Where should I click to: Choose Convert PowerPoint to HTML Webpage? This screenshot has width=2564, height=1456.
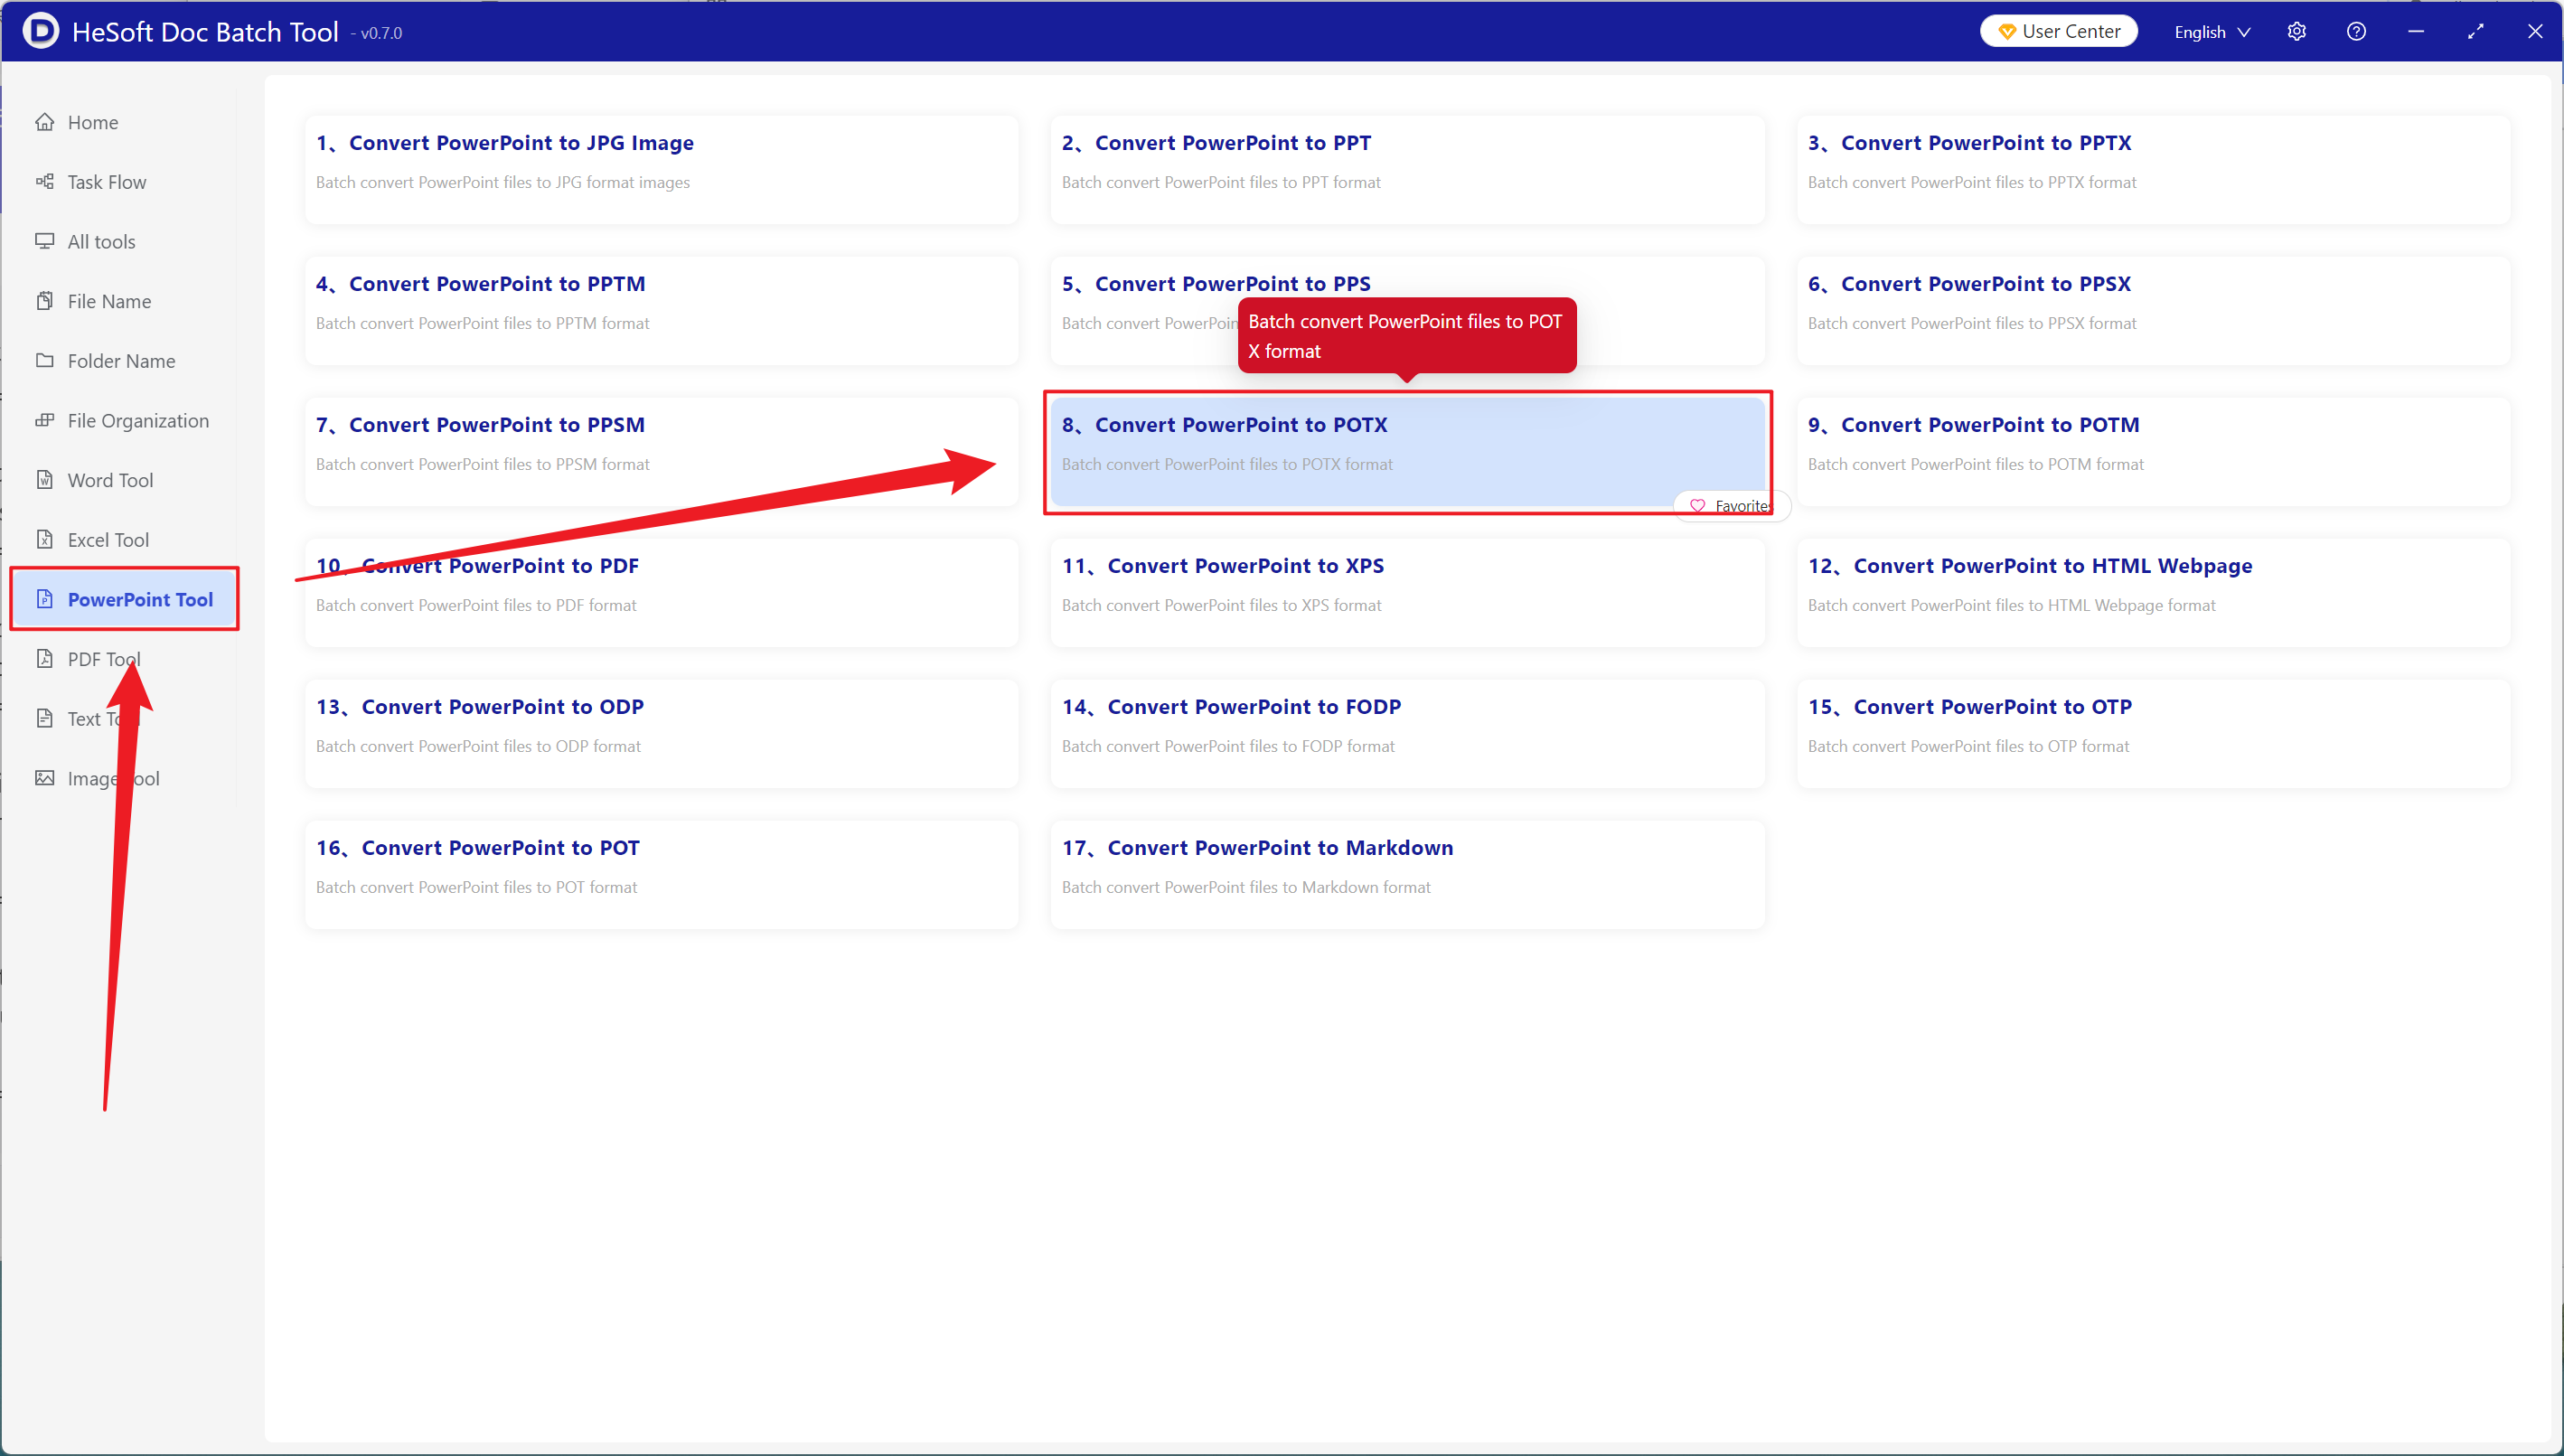tap(2153, 592)
